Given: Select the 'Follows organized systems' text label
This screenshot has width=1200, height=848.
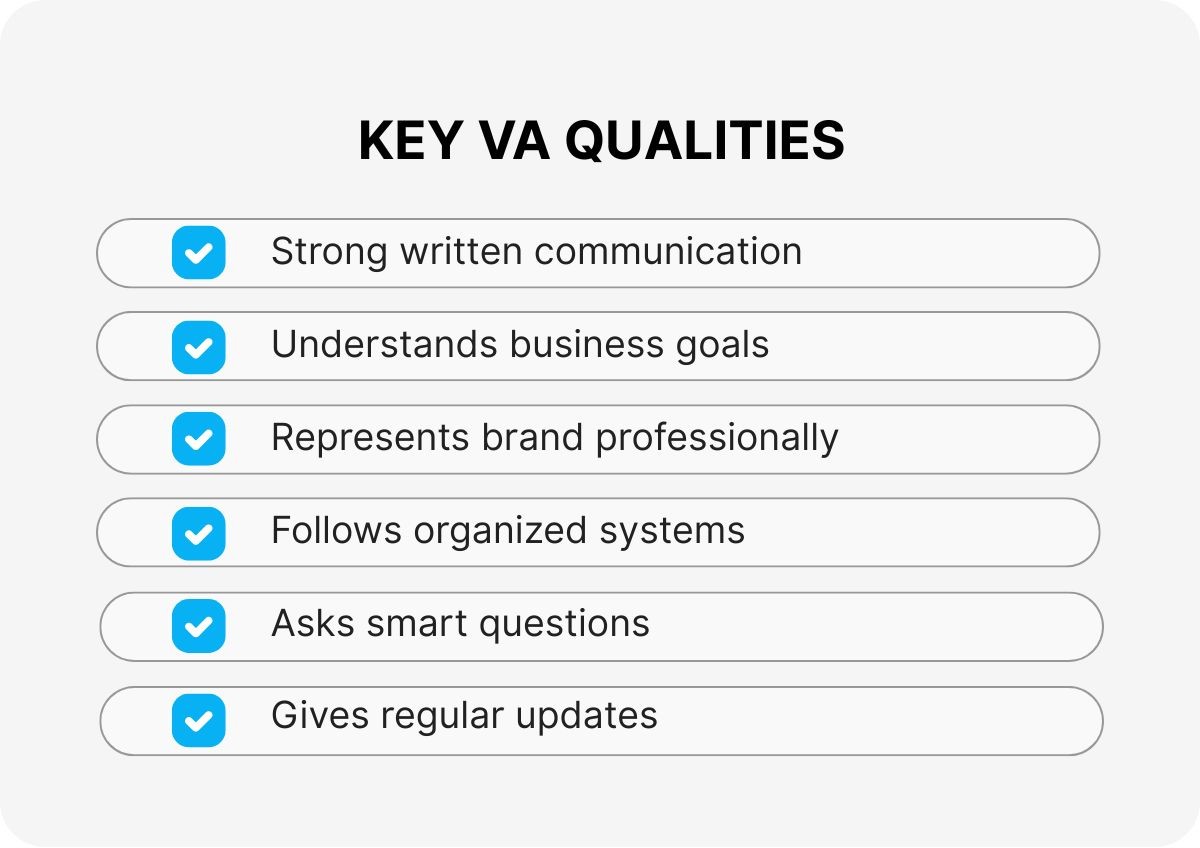Looking at the screenshot, I should click(x=508, y=531).
